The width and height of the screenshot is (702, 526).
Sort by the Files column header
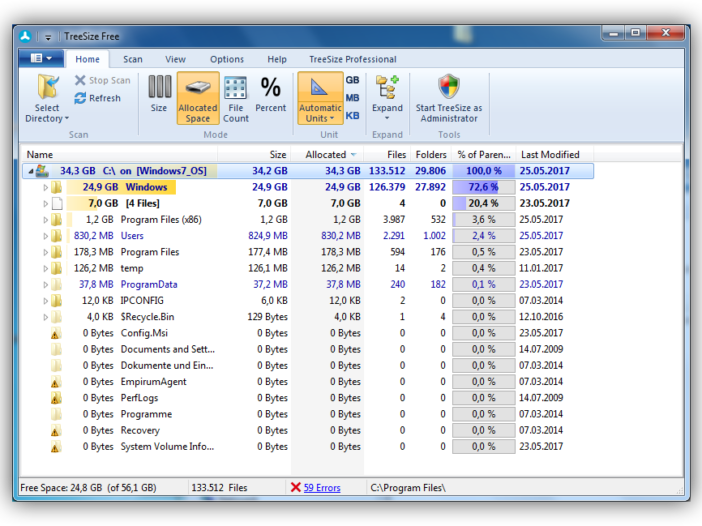click(387, 155)
